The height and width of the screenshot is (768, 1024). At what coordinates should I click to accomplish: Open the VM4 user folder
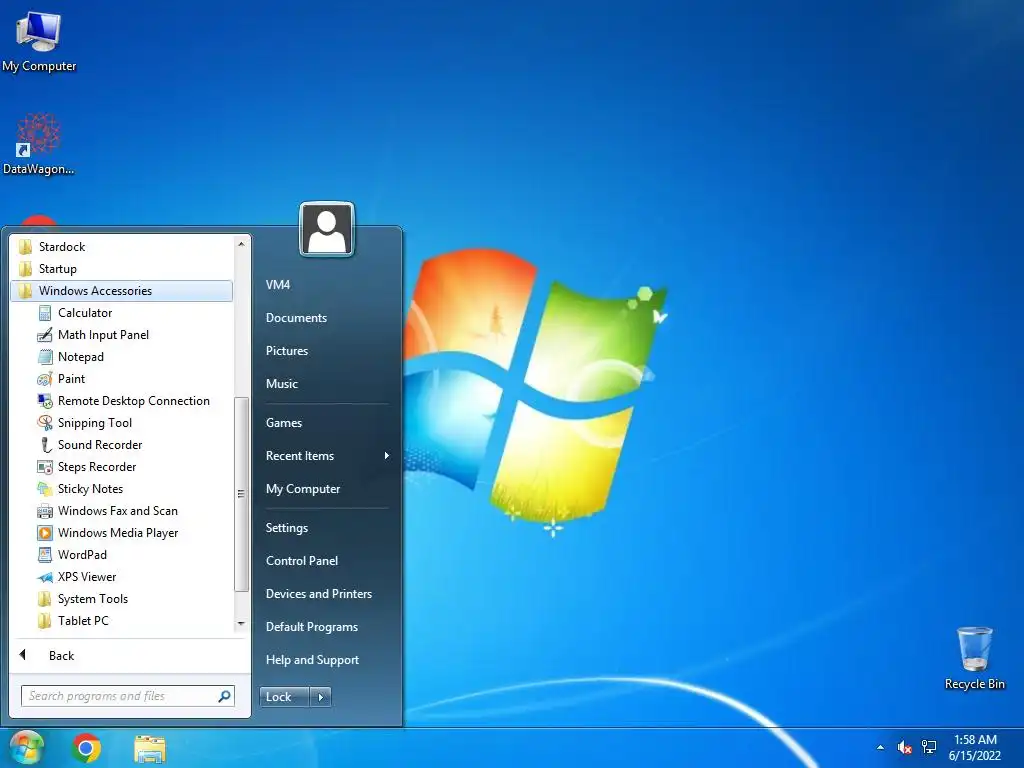click(278, 285)
